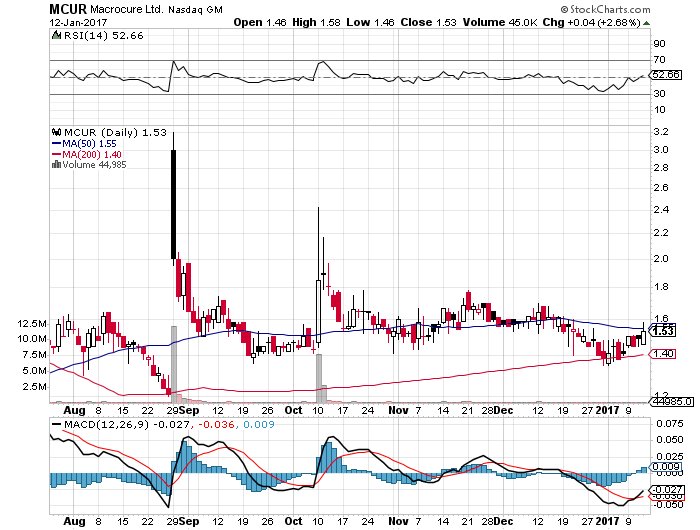Click the MACD histogram value 0.009 in legend
This screenshot has height=530, width=700.
point(259,424)
